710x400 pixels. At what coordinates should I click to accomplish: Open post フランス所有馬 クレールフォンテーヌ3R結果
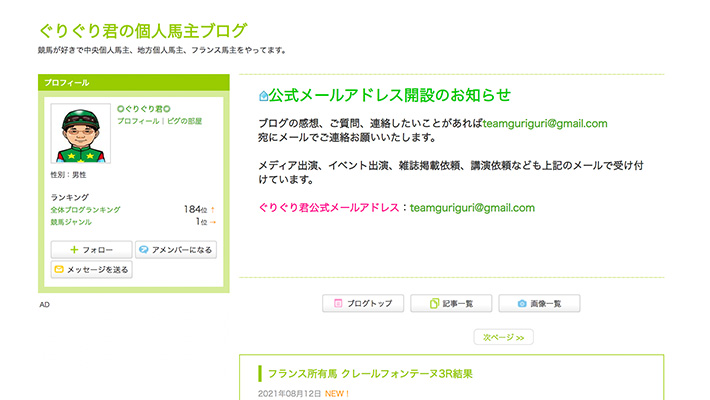point(370,374)
